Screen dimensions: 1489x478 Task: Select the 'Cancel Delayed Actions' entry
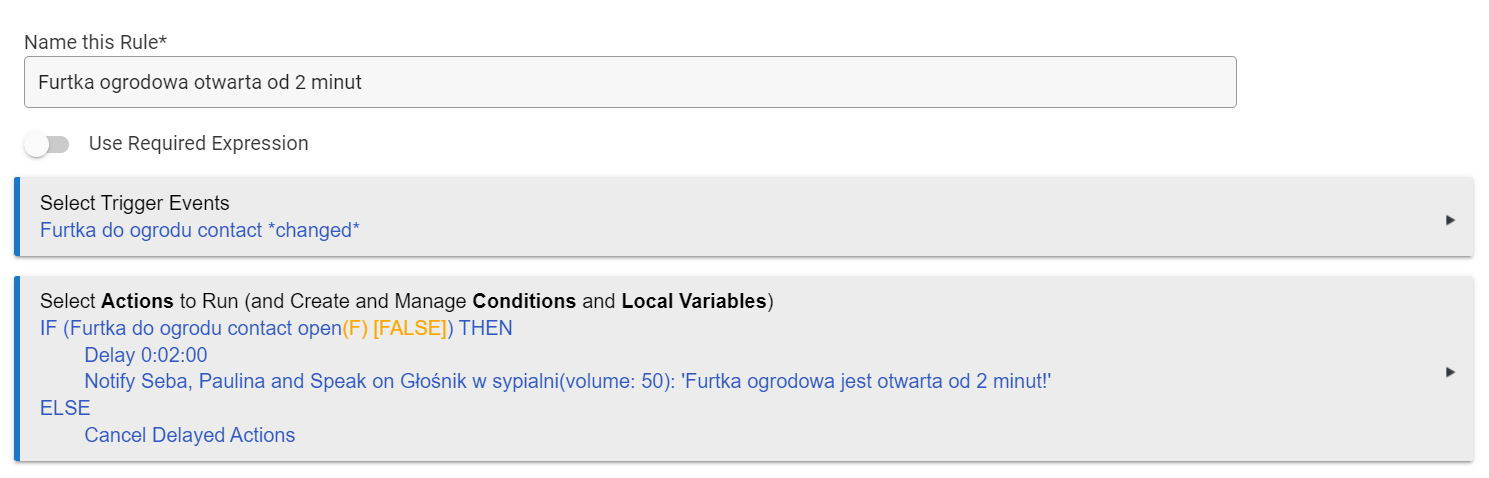(190, 435)
